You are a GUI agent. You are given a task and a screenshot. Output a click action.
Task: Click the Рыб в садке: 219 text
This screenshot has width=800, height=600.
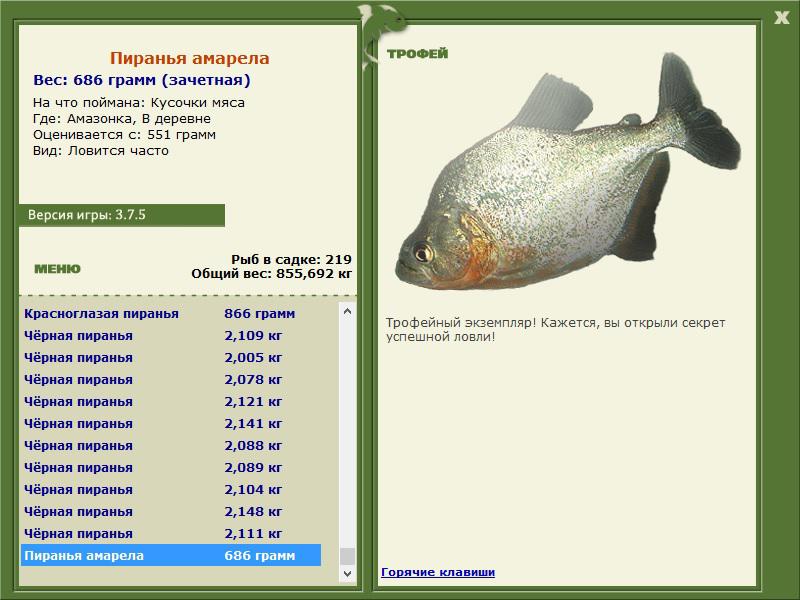coord(291,259)
